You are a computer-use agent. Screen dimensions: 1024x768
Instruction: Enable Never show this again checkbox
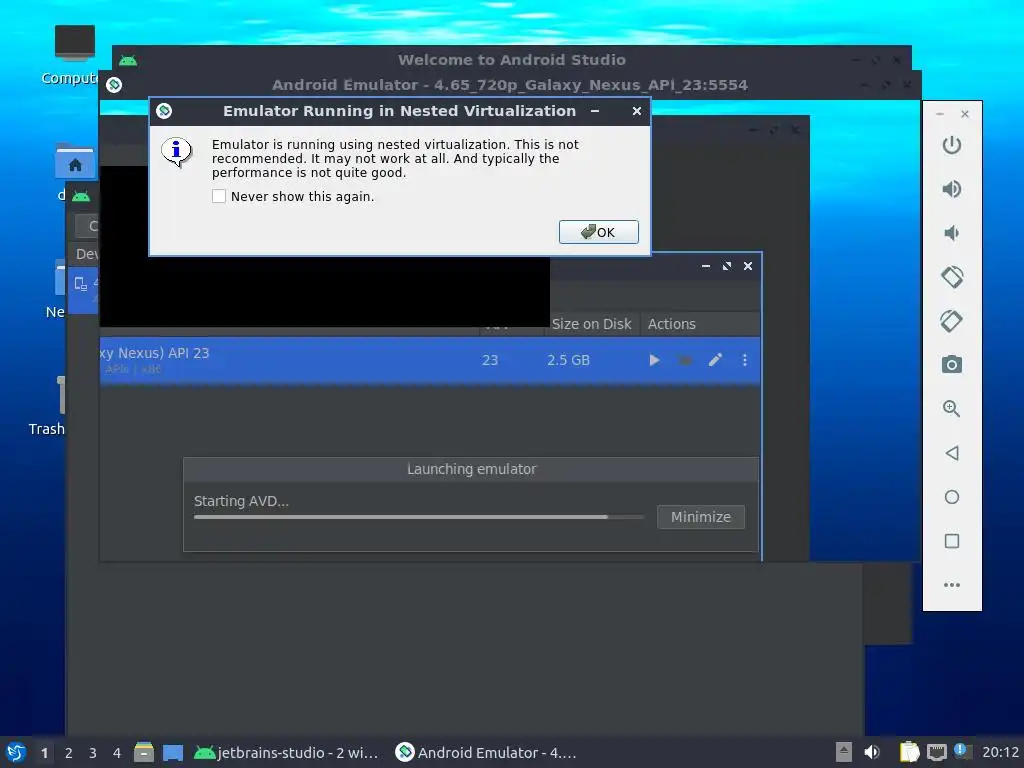[219, 196]
